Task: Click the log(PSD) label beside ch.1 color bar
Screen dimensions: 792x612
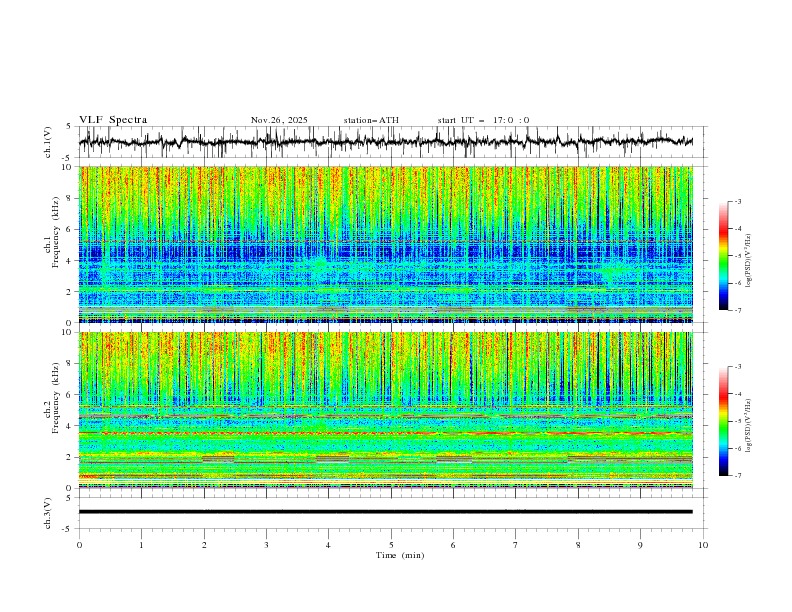Action: click(x=749, y=261)
